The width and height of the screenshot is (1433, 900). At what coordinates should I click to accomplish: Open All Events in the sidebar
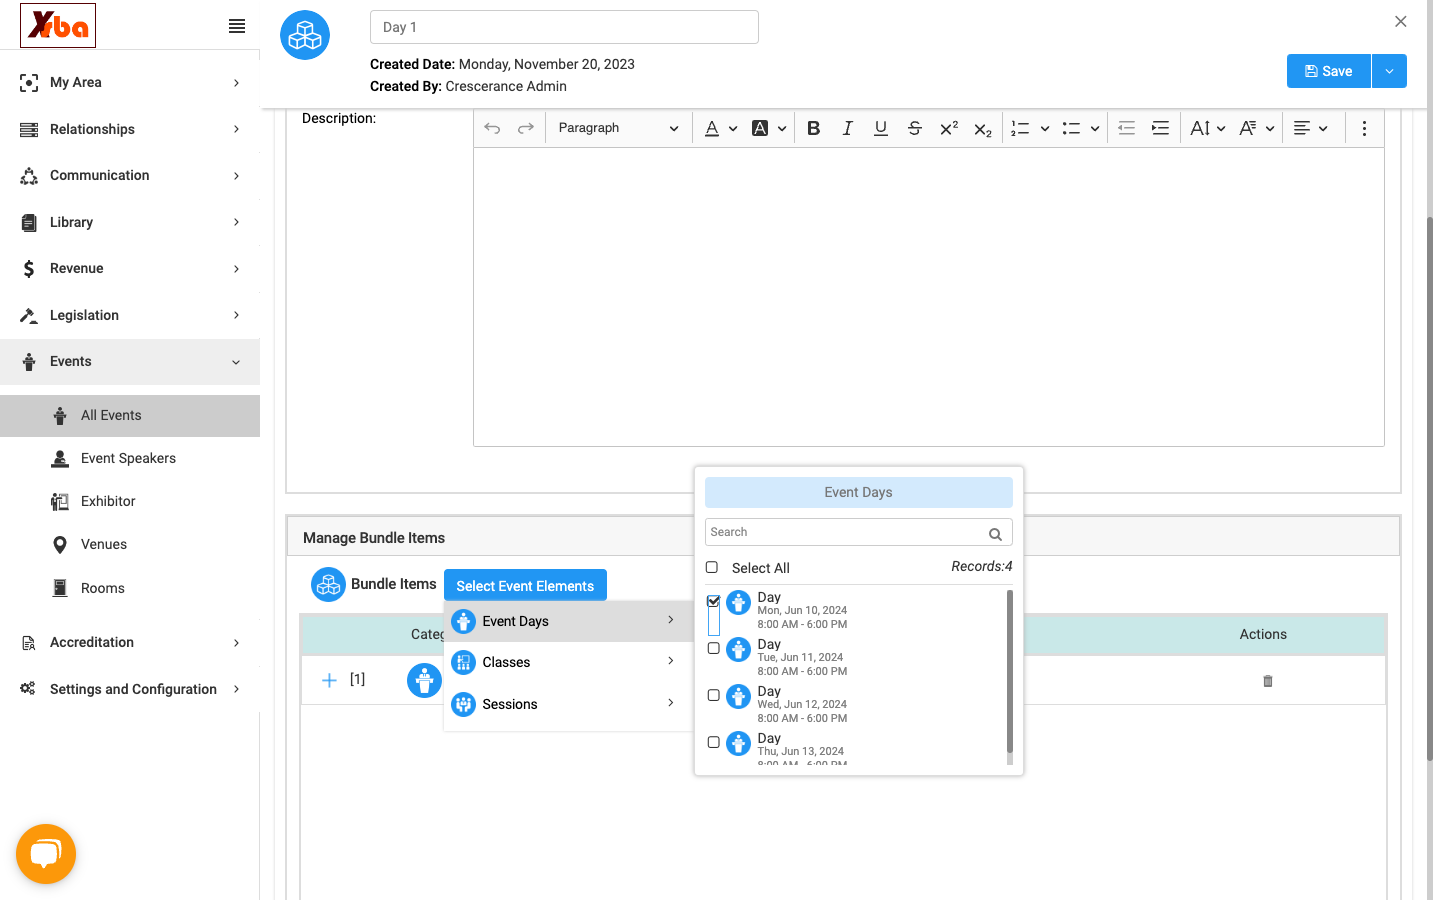130,415
